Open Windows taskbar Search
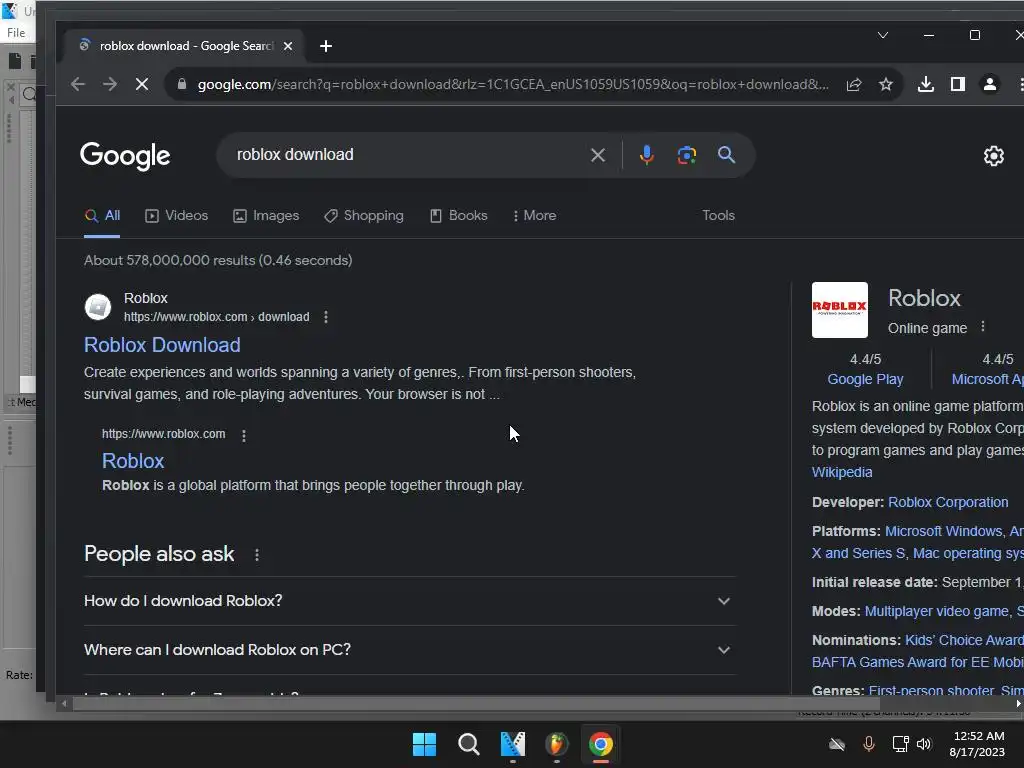Viewport: 1024px width, 768px height. tap(468, 744)
